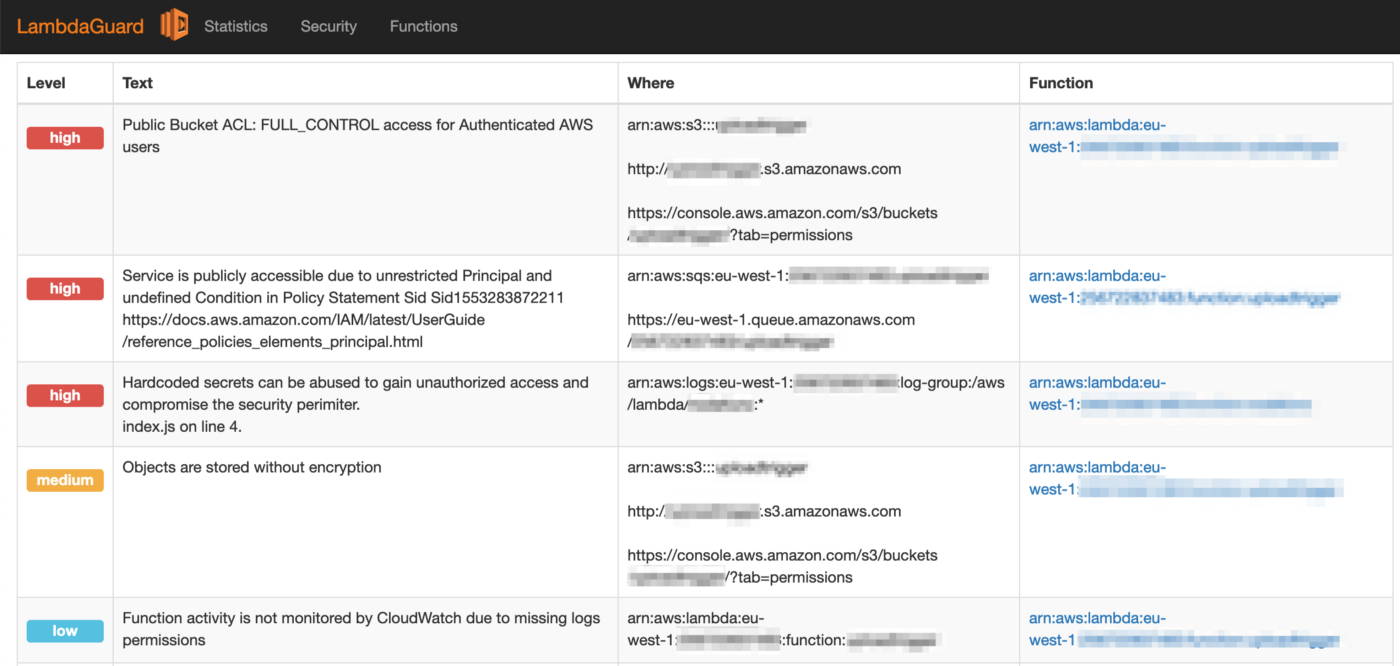The height and width of the screenshot is (666, 1400).
Task: Click the high badge for publicly accessible service
Action: point(65,289)
